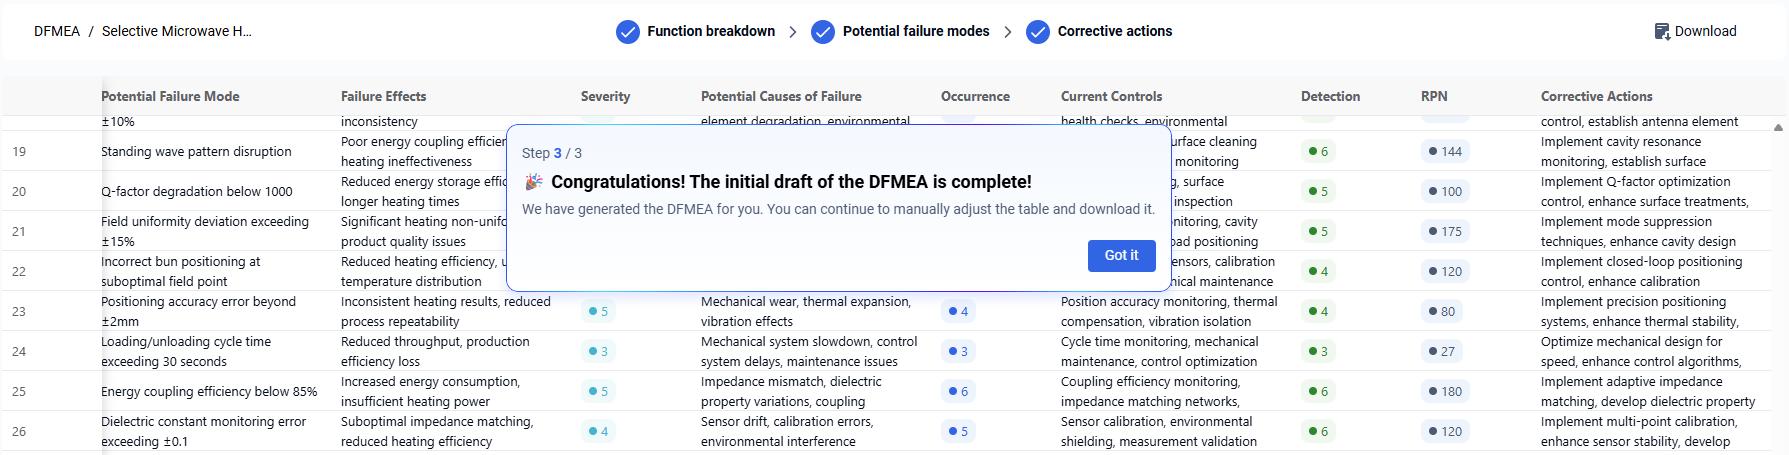Click the chevron before Corrective actions
The height and width of the screenshot is (455, 1789).
coord(1007,32)
